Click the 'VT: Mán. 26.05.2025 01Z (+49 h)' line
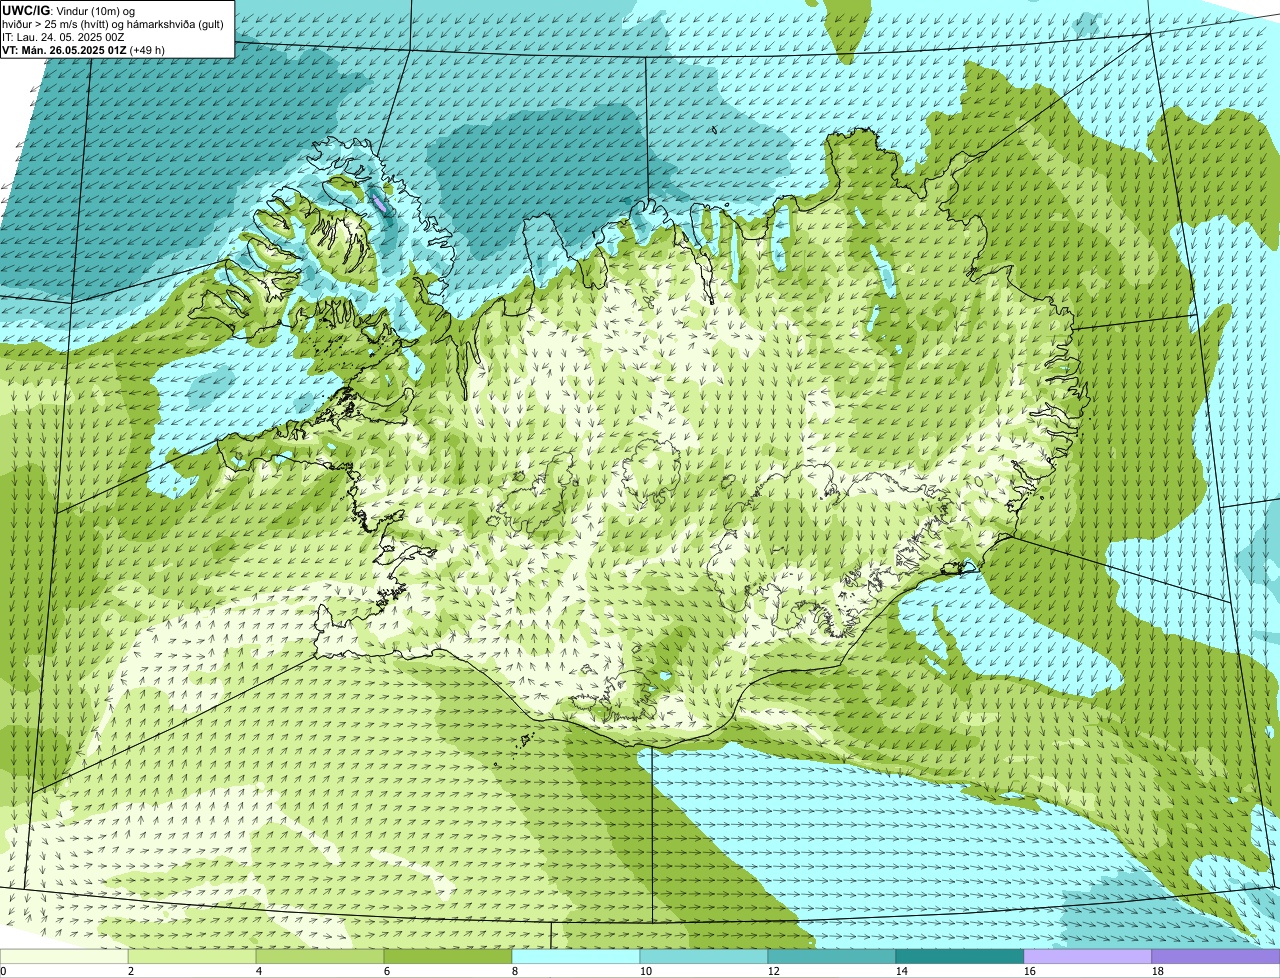Screen dimensions: 1280x978 tap(84, 50)
